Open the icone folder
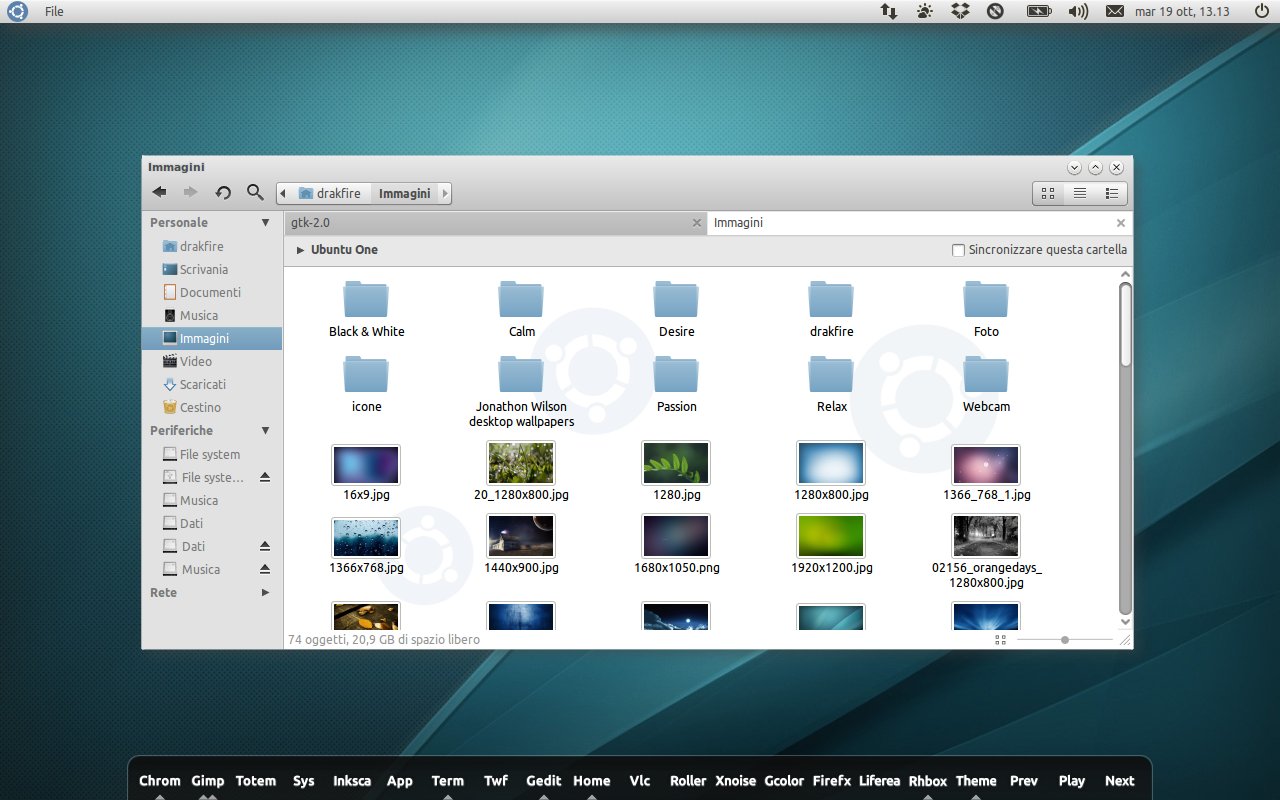Image resolution: width=1280 pixels, height=800 pixels. pyautogui.click(x=366, y=385)
